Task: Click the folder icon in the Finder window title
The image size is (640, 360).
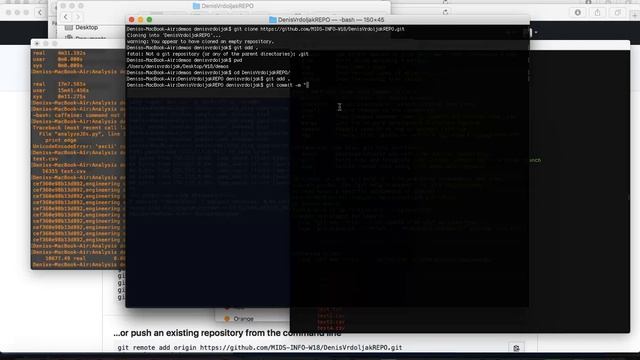Action: (196, 6)
